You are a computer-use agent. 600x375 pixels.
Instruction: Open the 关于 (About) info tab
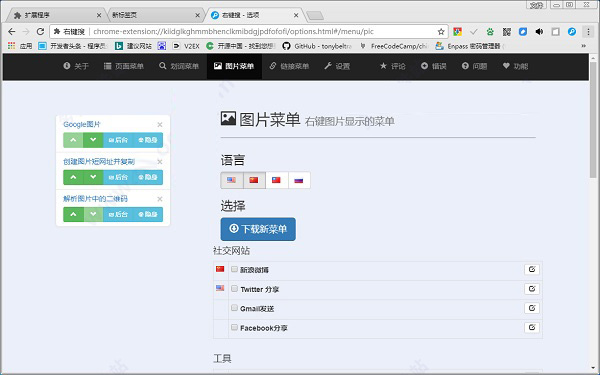(x=76, y=66)
